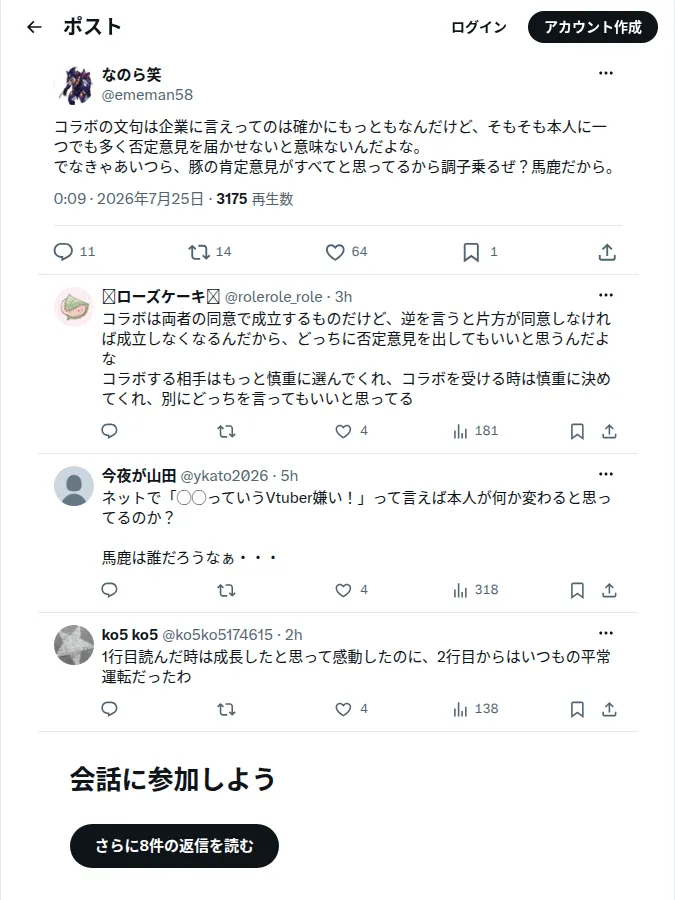The width and height of the screenshot is (675, 900).
Task: Share the 今夜が山田 reply
Action: click(x=610, y=590)
